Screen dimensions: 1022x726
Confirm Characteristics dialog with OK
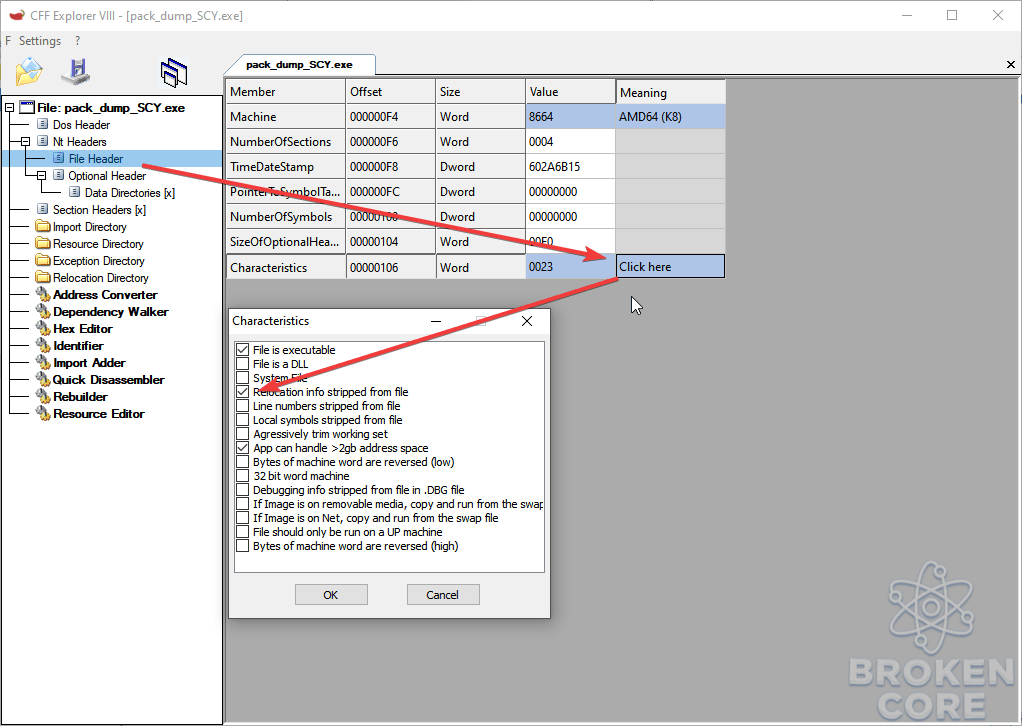pos(331,594)
